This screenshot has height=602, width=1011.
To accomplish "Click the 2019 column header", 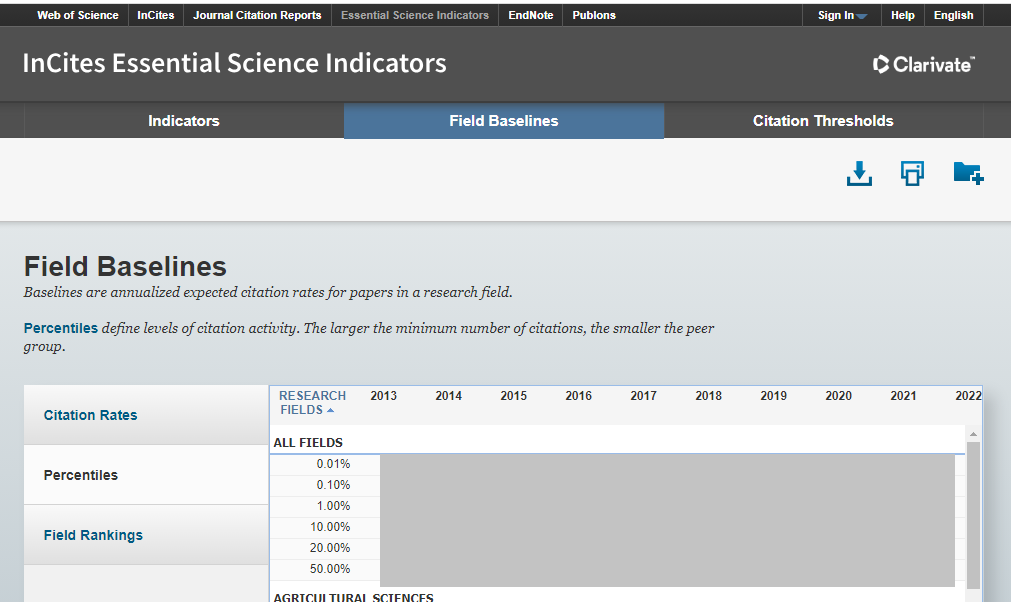I will tap(774, 396).
